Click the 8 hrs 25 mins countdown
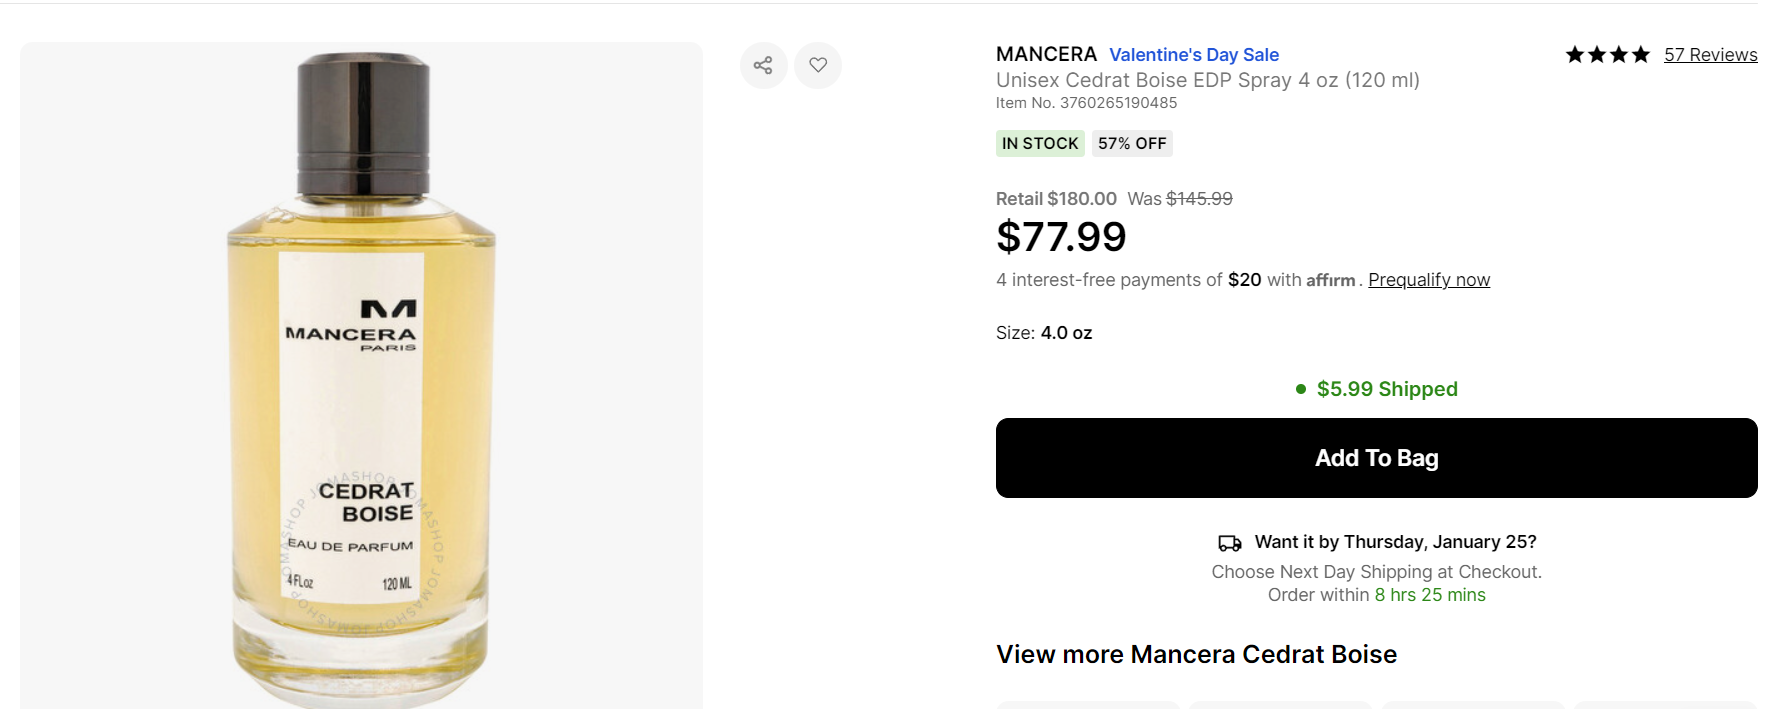1770x709 pixels. (x=1430, y=595)
